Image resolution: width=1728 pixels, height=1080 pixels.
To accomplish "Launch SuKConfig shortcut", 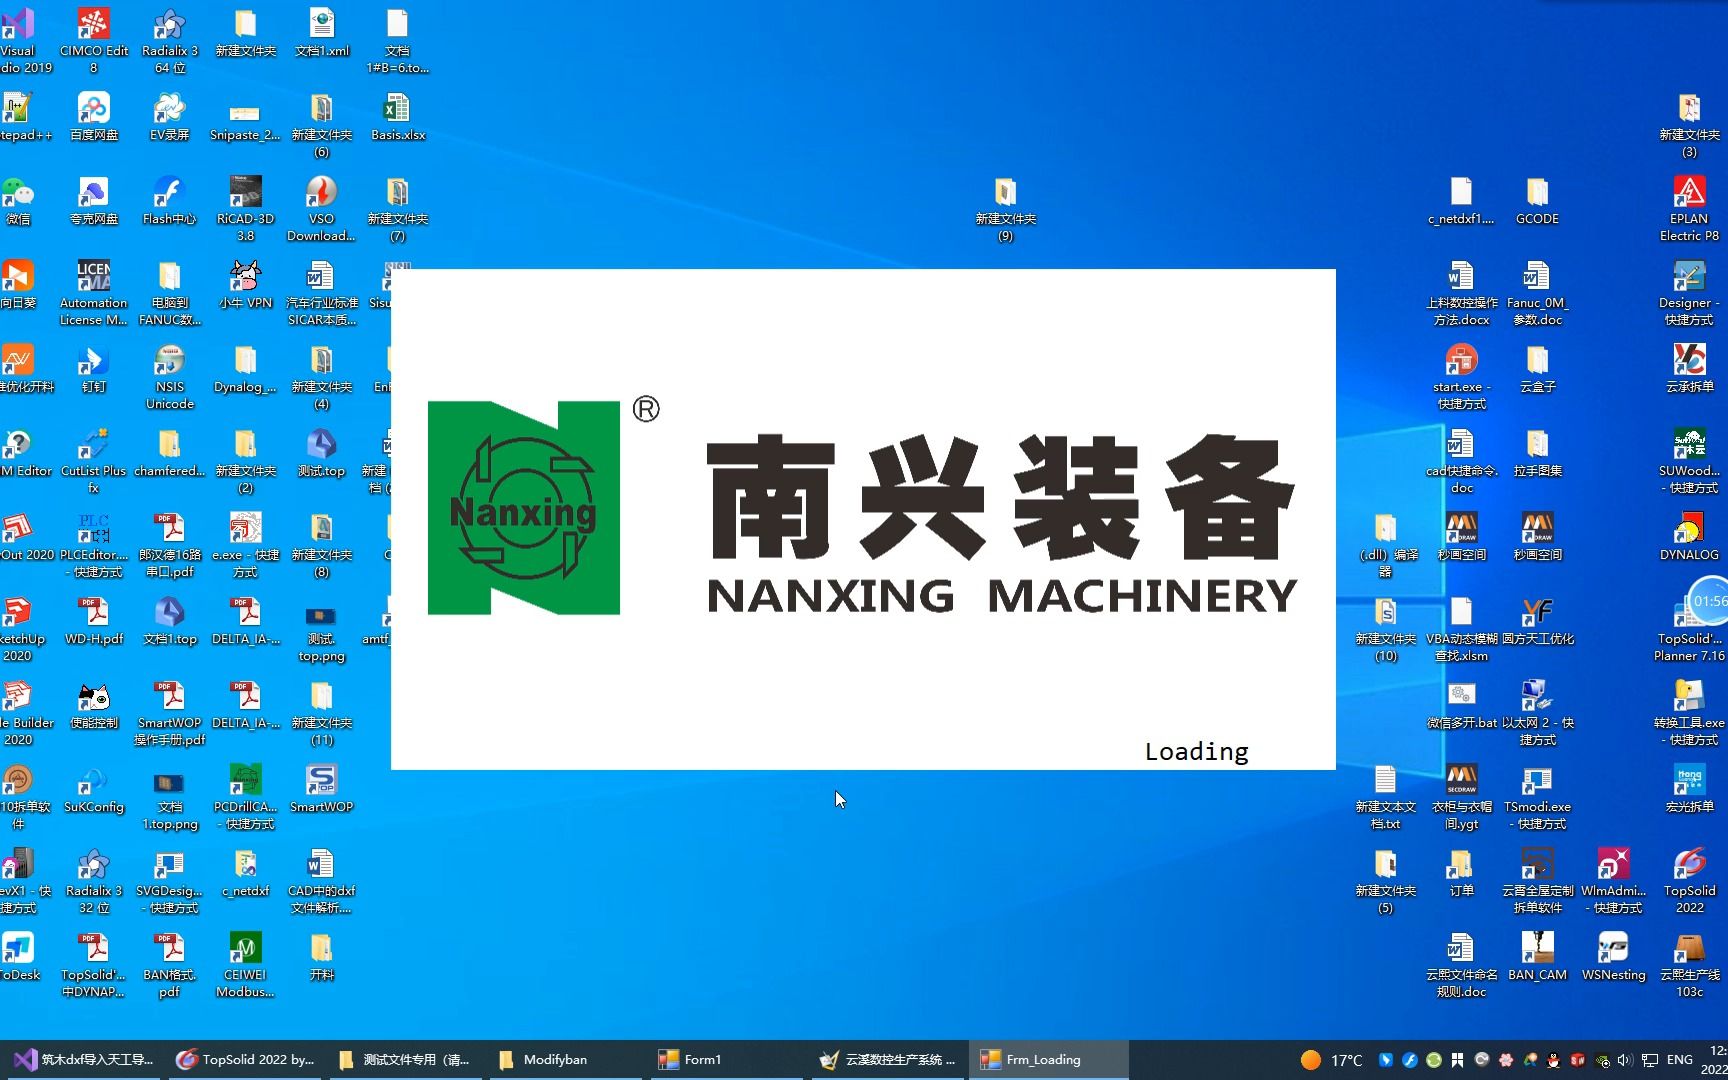I will [94, 788].
